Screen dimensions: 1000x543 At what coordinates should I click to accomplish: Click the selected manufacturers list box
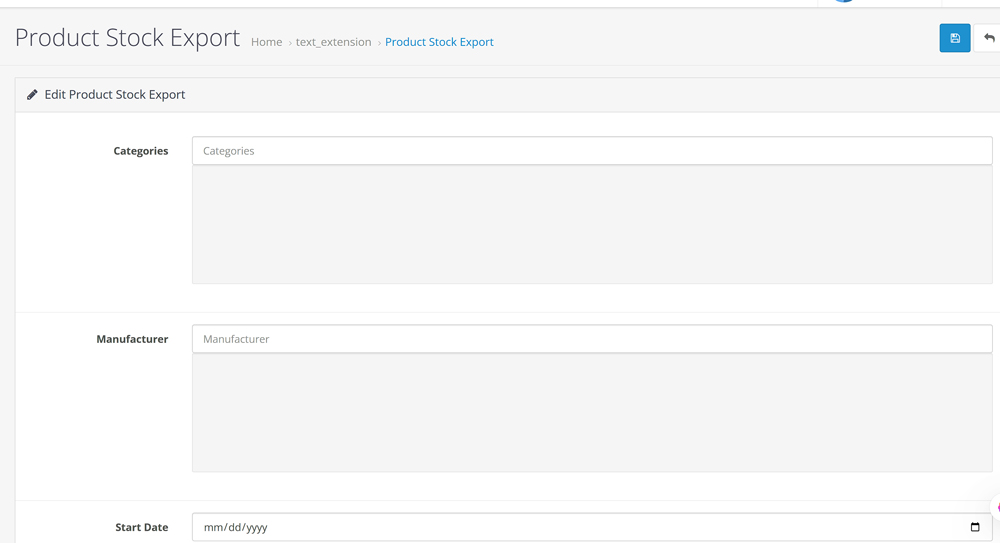tap(591, 412)
